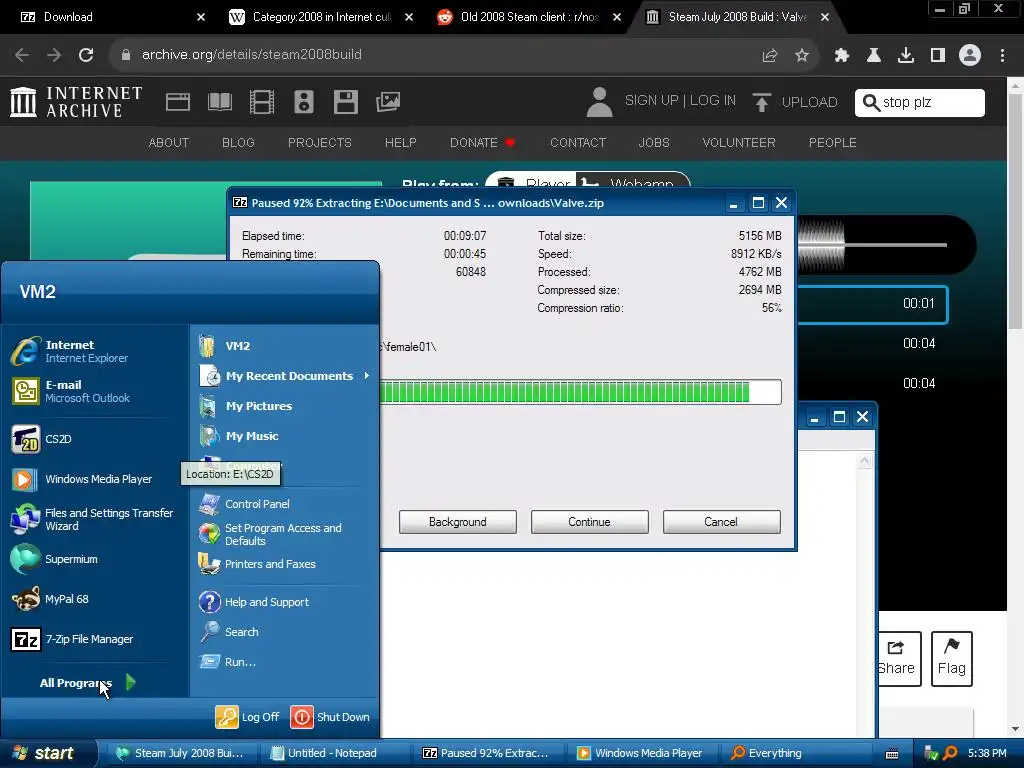Launch Microsoft Outlook E-mail entry
Screen dimensions: 1024x768
pyautogui.click(x=71, y=391)
